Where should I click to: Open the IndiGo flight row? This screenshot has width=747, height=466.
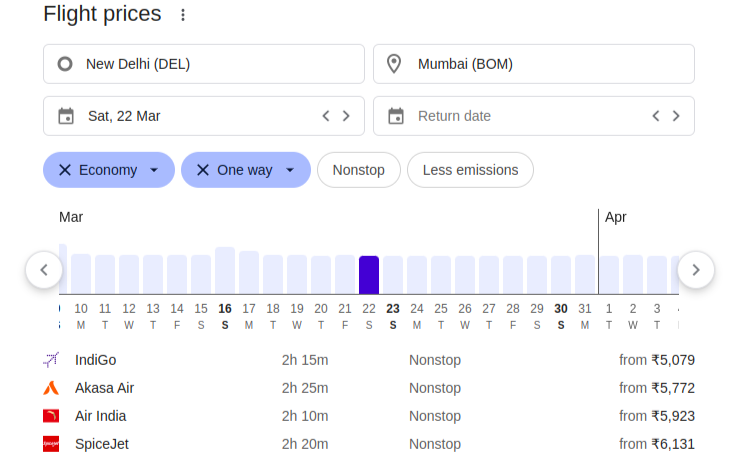click(369, 360)
